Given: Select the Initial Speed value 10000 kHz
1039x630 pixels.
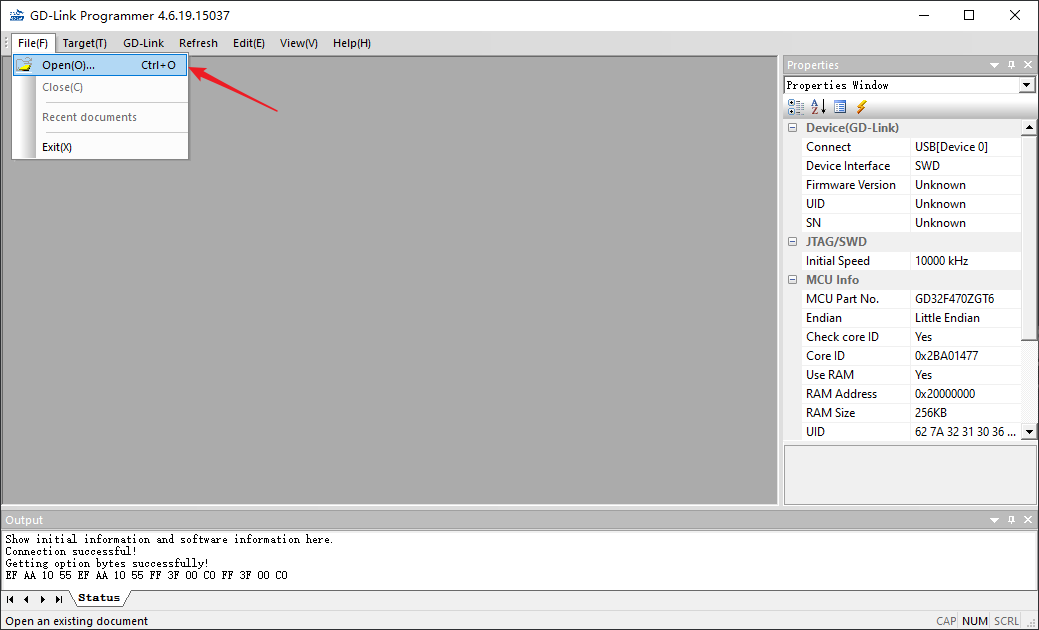Looking at the screenshot, I should 941,261.
